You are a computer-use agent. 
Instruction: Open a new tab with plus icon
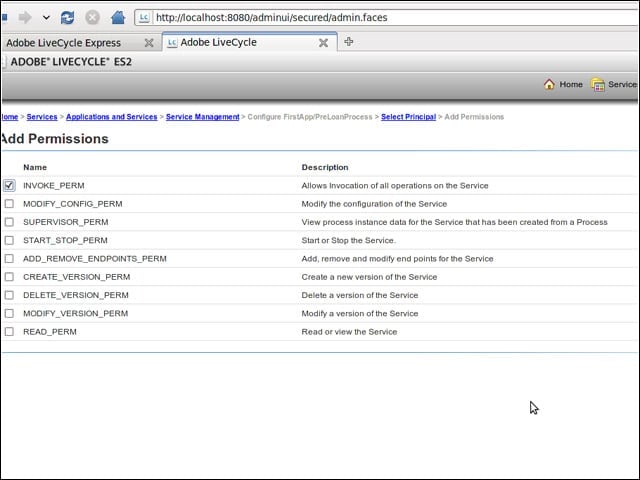[x=349, y=42]
